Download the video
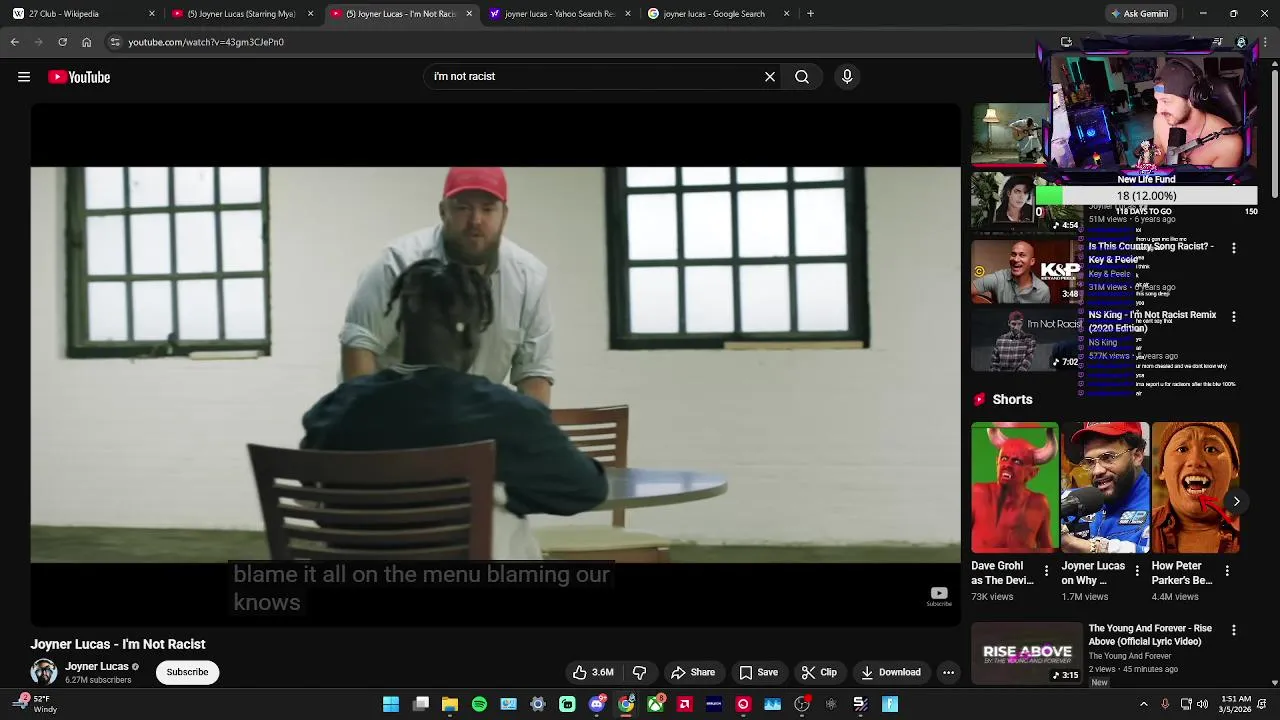 point(891,672)
